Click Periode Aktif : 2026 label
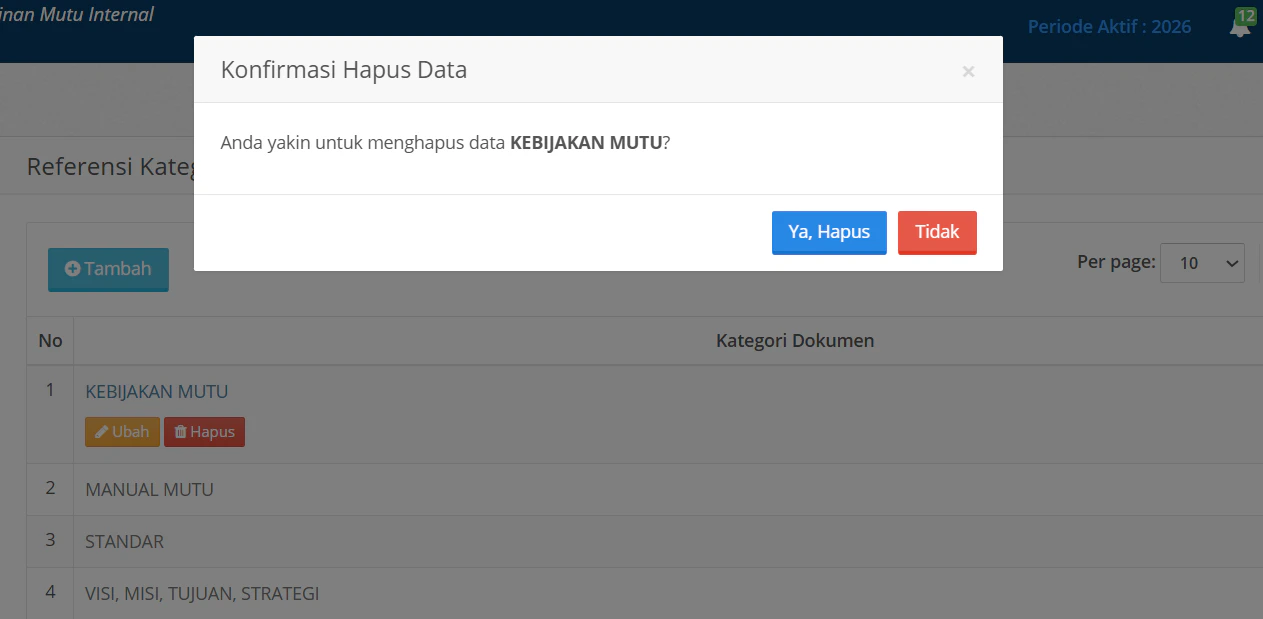The height and width of the screenshot is (619, 1263). coord(1109,27)
